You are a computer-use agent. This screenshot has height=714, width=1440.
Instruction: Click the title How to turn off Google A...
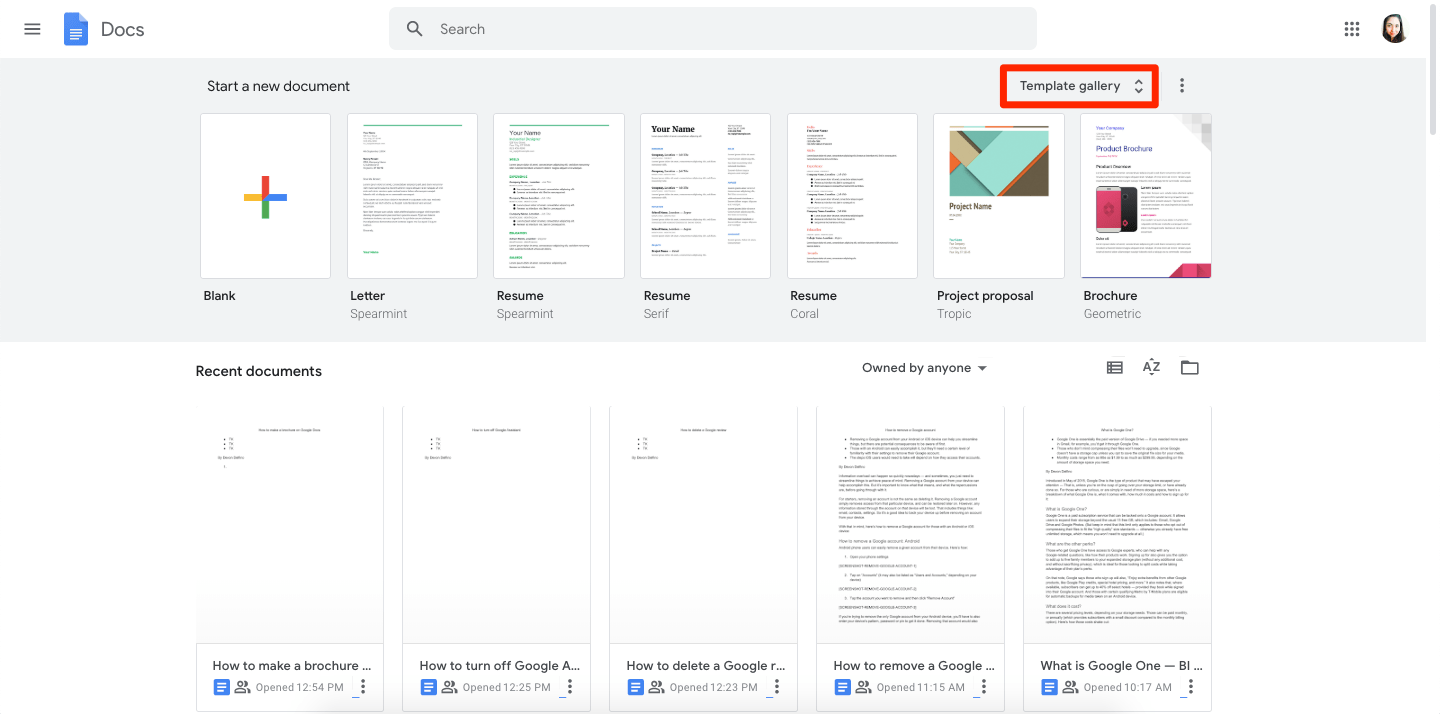point(499,665)
